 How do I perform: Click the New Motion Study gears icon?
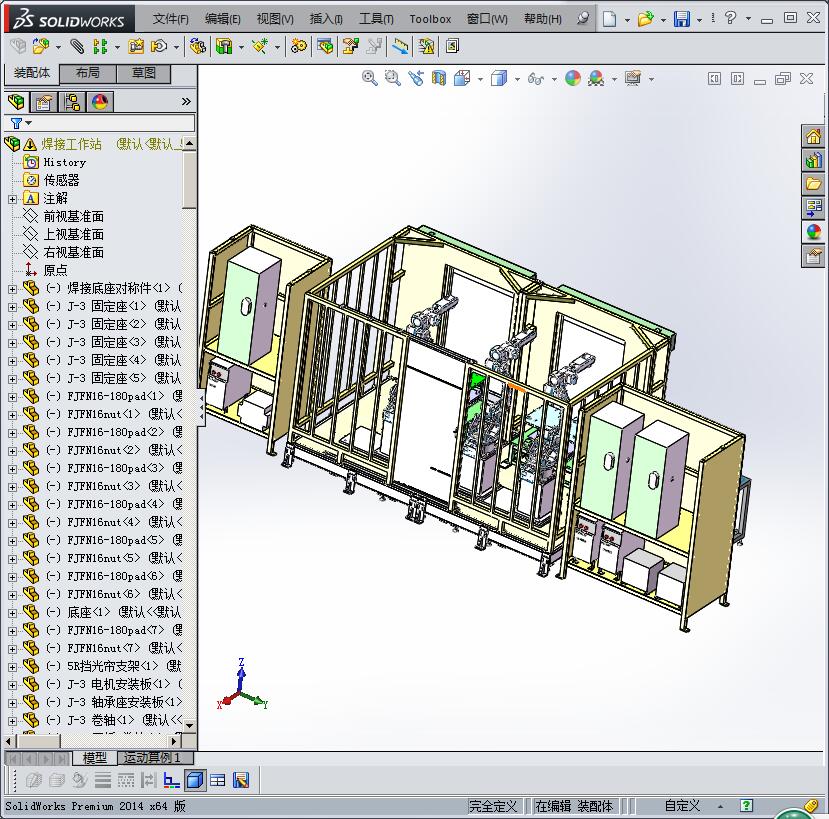pyautogui.click(x=299, y=47)
